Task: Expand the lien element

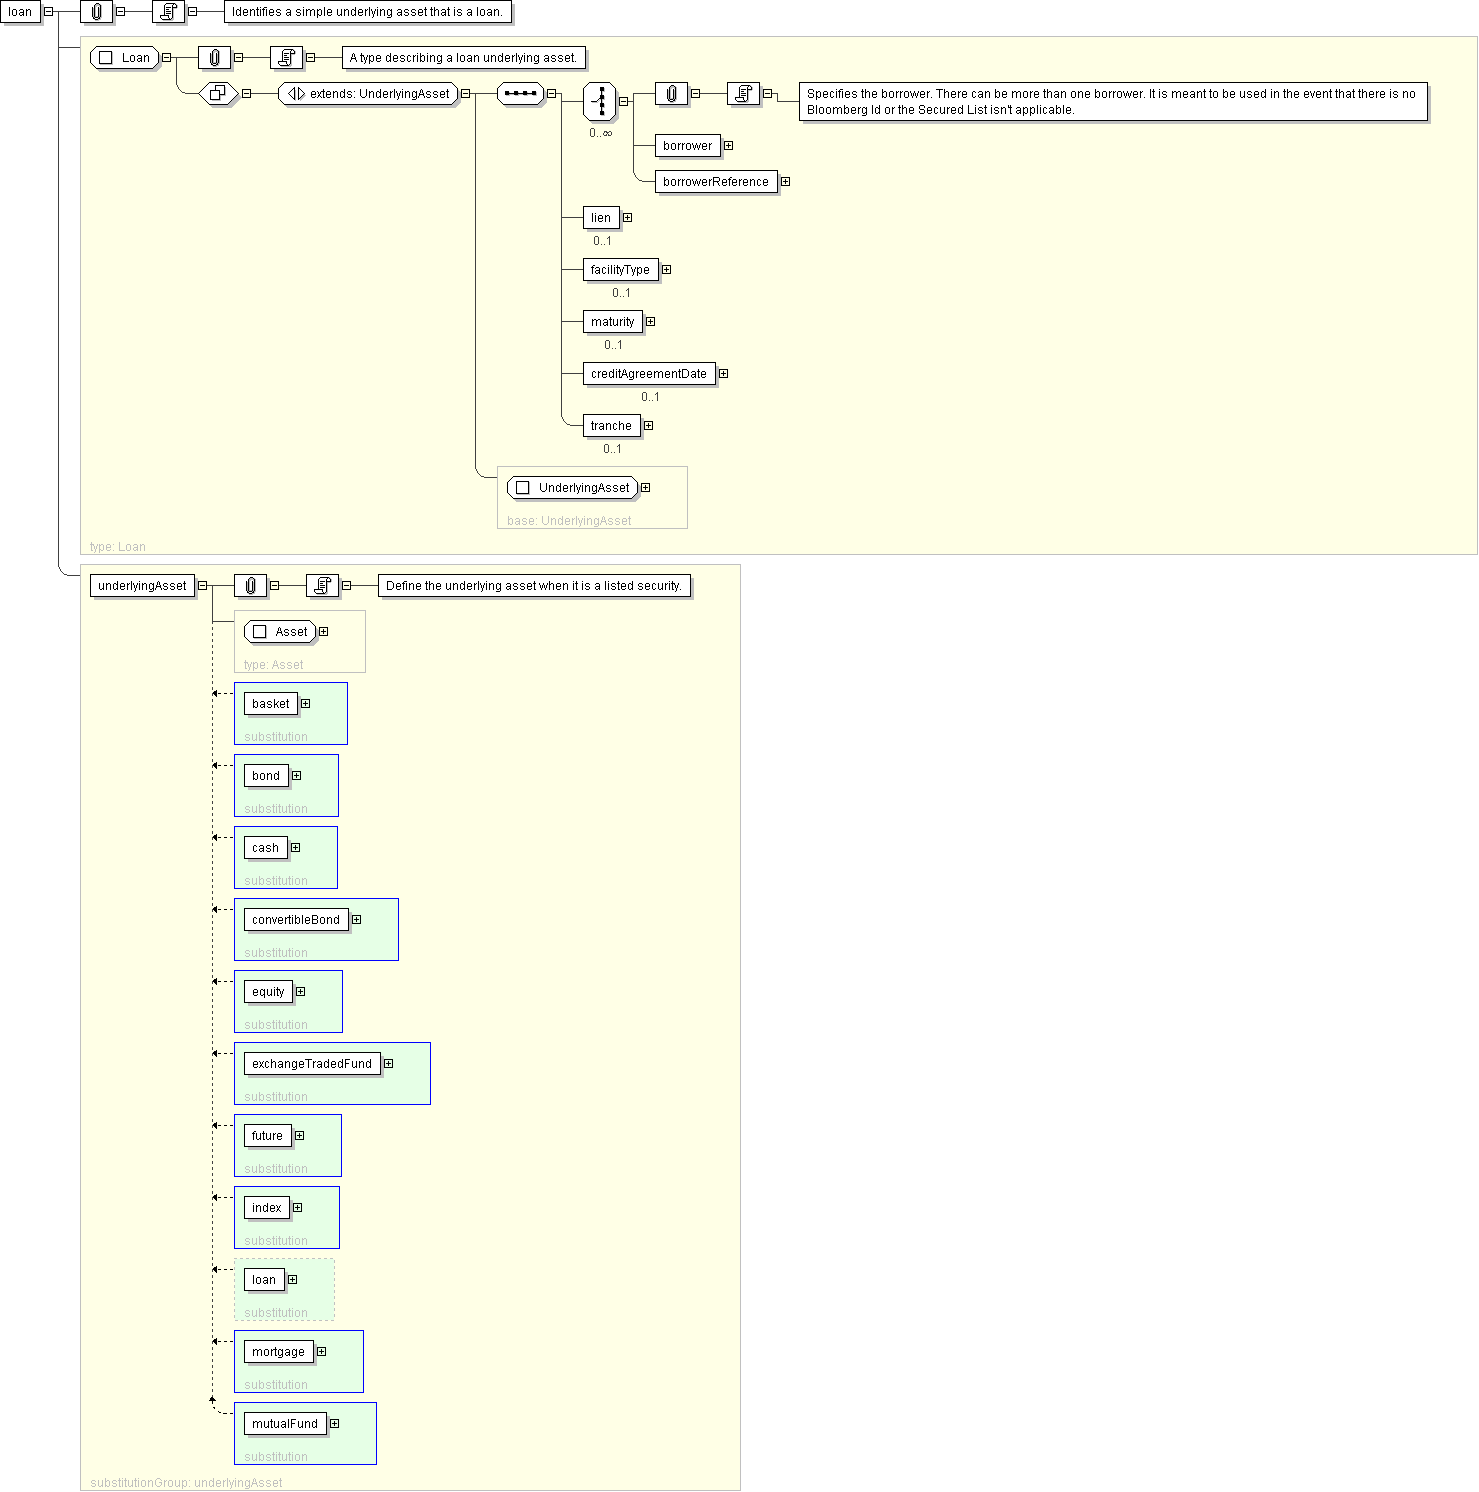Action: (x=627, y=218)
